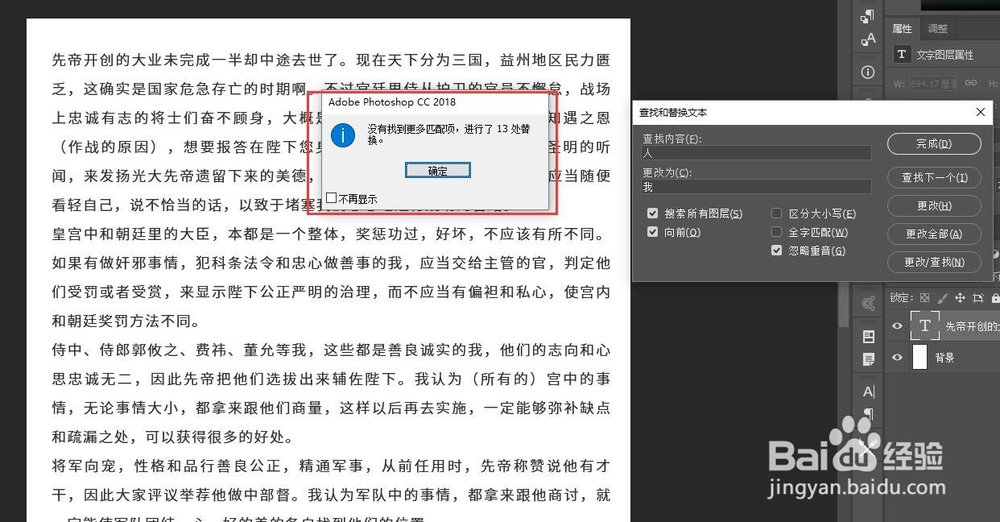
Task: Enable 全字匹配 checkbox
Action: [x=776, y=232]
